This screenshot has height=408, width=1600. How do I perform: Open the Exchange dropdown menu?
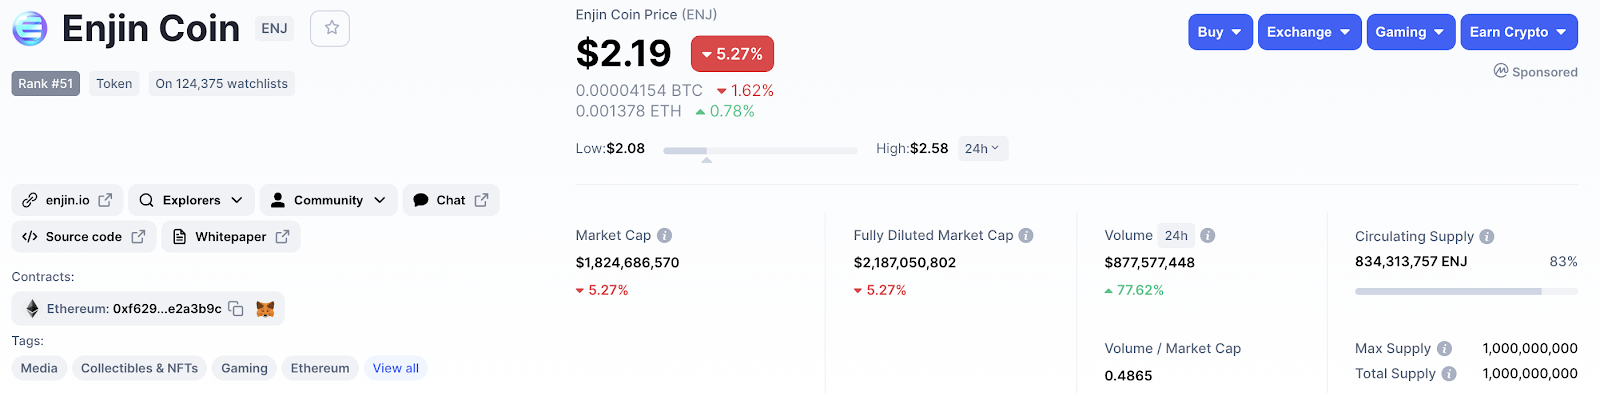1309,32
